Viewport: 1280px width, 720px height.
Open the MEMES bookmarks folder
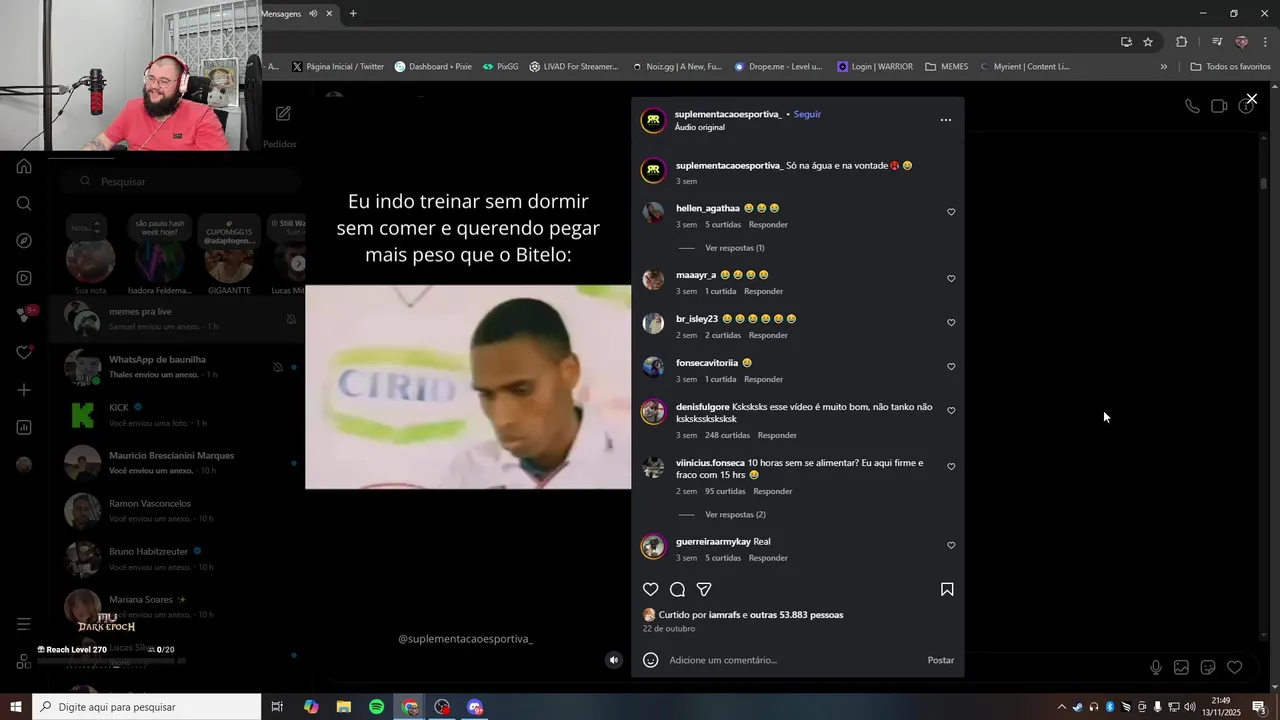[946, 67]
